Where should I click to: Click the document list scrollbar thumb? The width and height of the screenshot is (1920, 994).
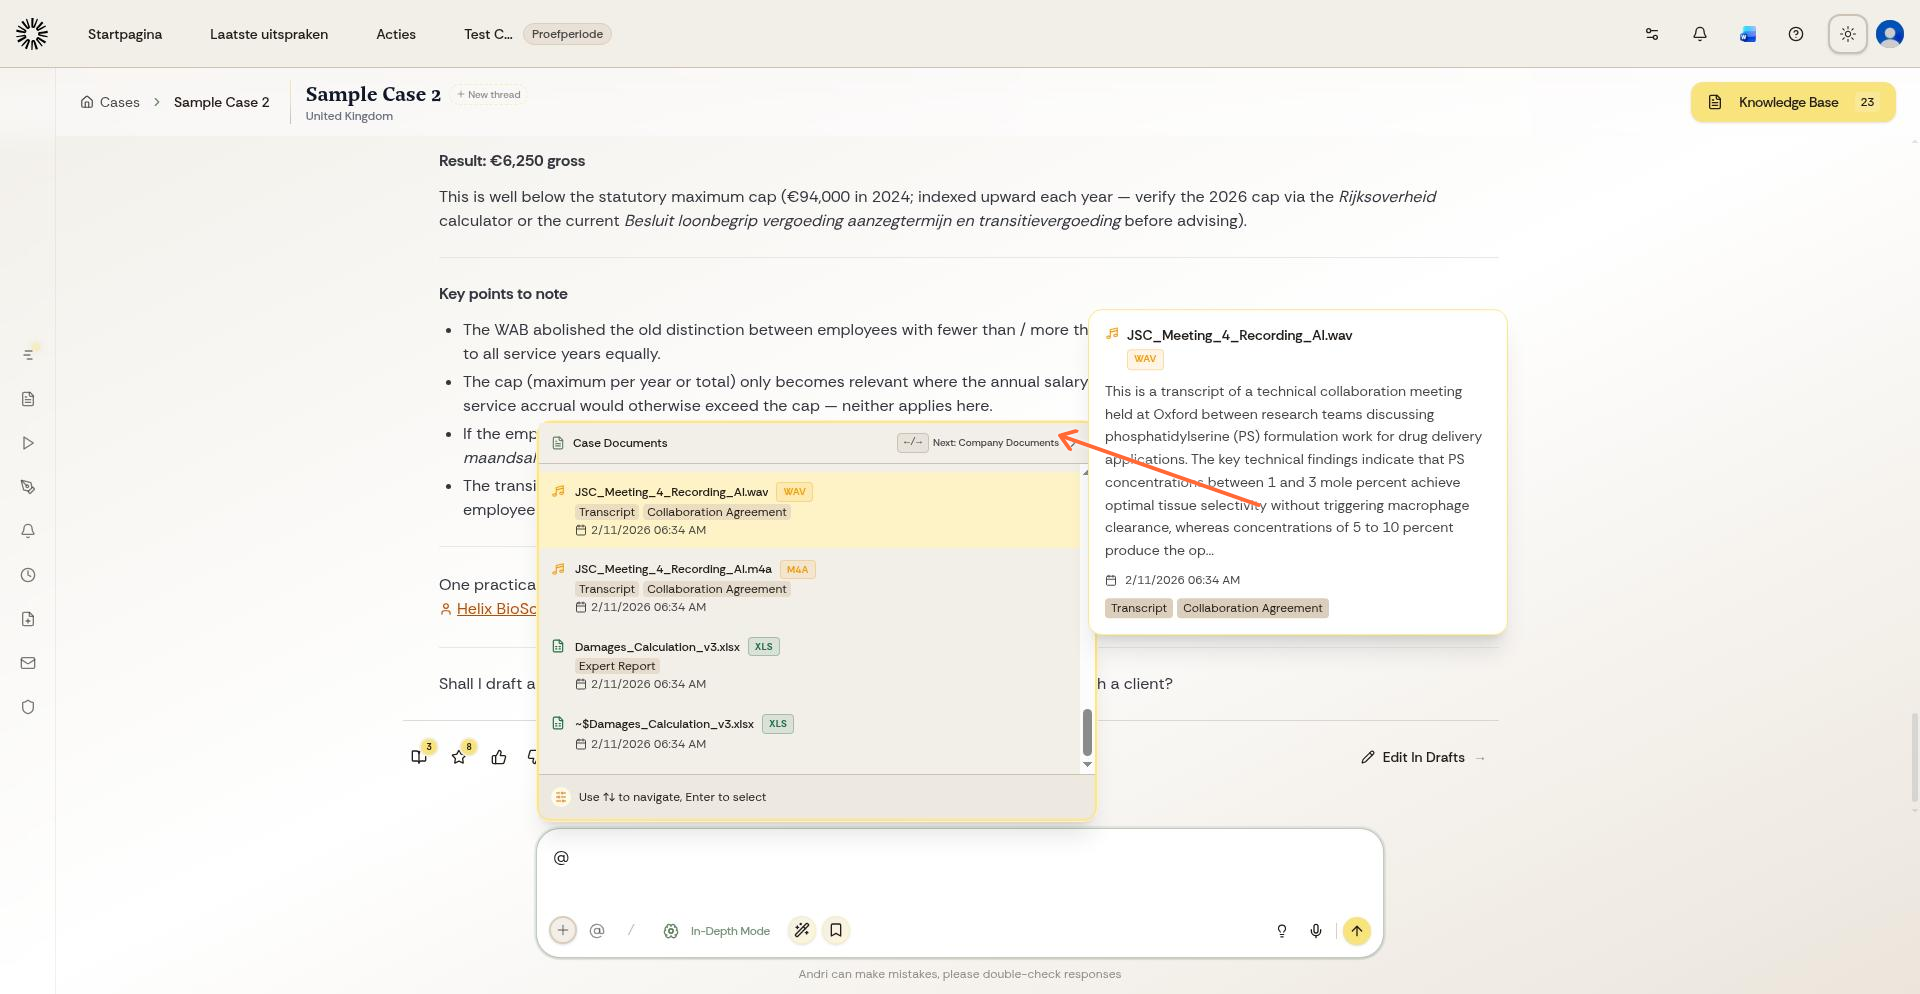1087,733
